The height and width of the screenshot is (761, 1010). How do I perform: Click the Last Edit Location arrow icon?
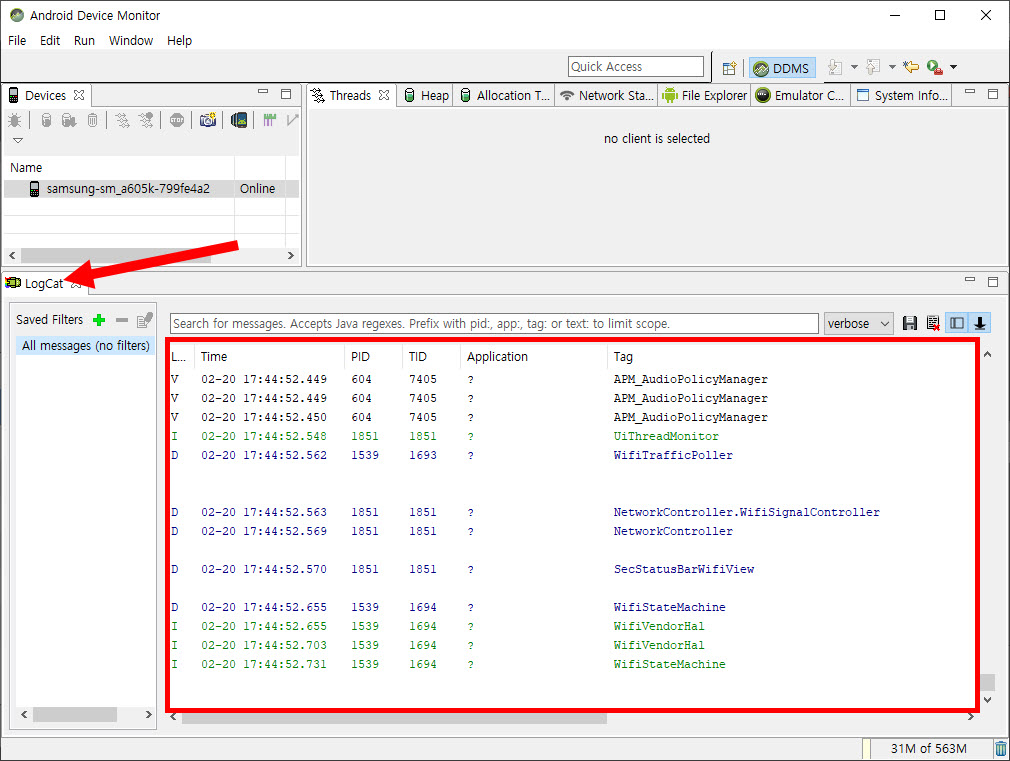tap(911, 66)
